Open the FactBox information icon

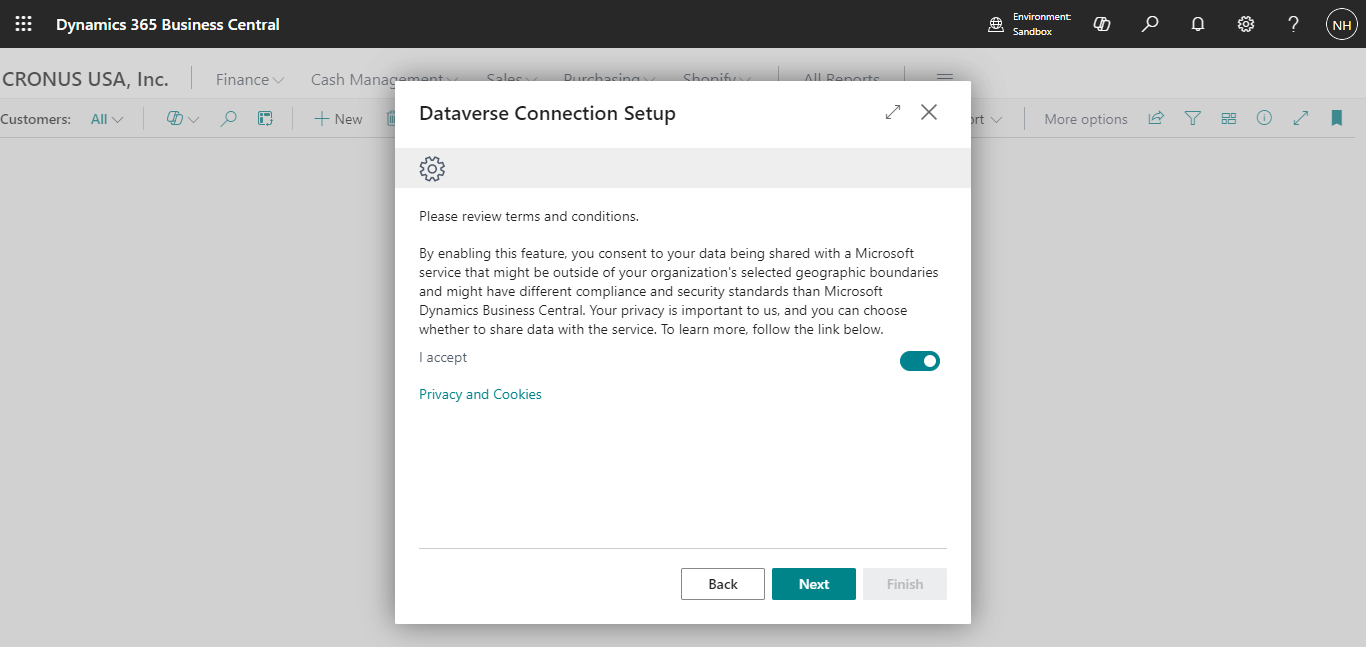coord(1264,119)
